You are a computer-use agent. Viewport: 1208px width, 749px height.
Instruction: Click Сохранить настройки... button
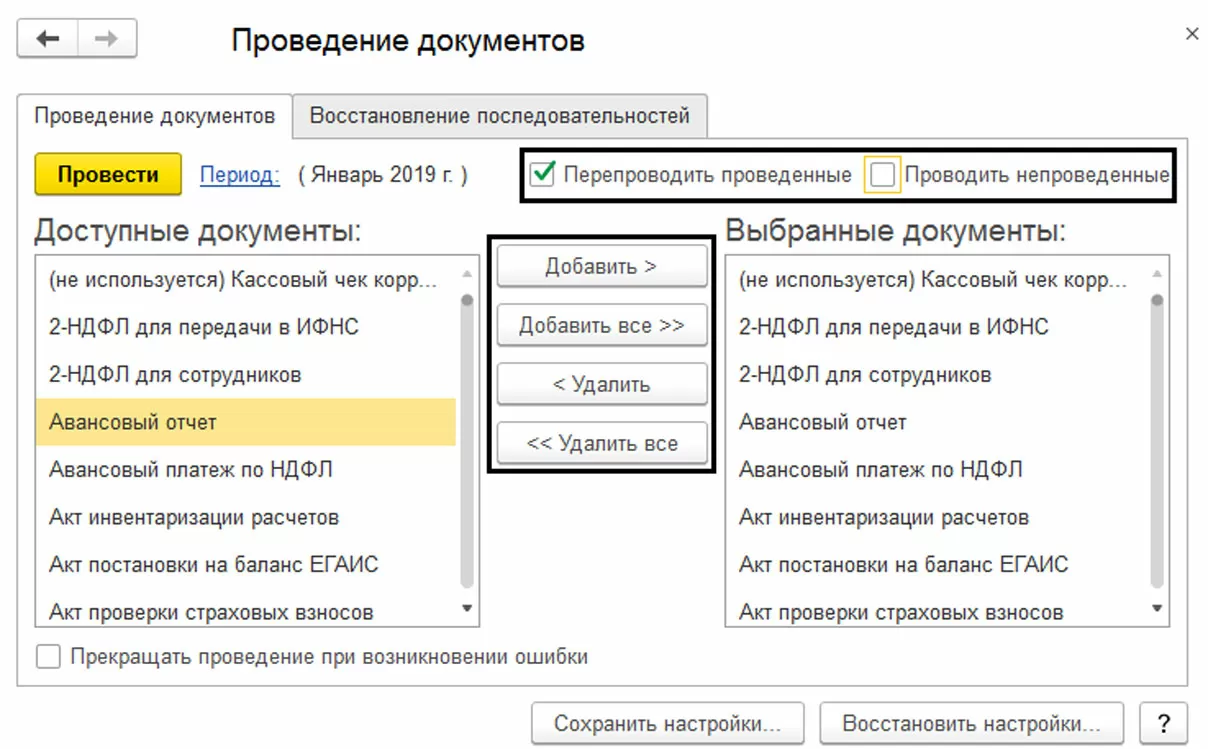coord(669,724)
